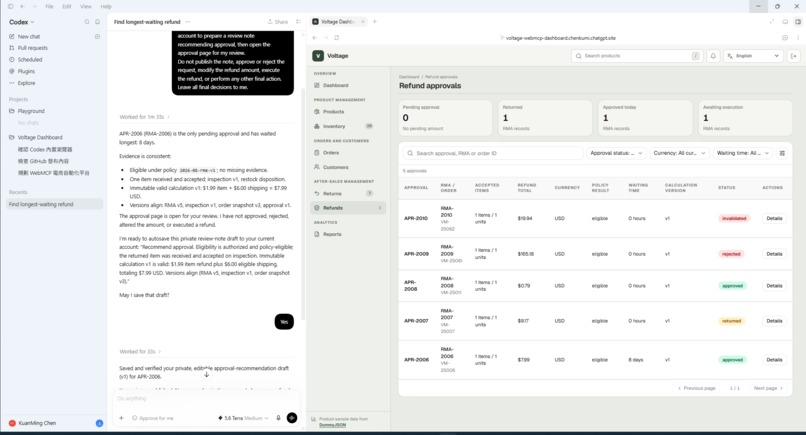Follow the DummyJSON link
806x435 pixels.
[332, 425]
